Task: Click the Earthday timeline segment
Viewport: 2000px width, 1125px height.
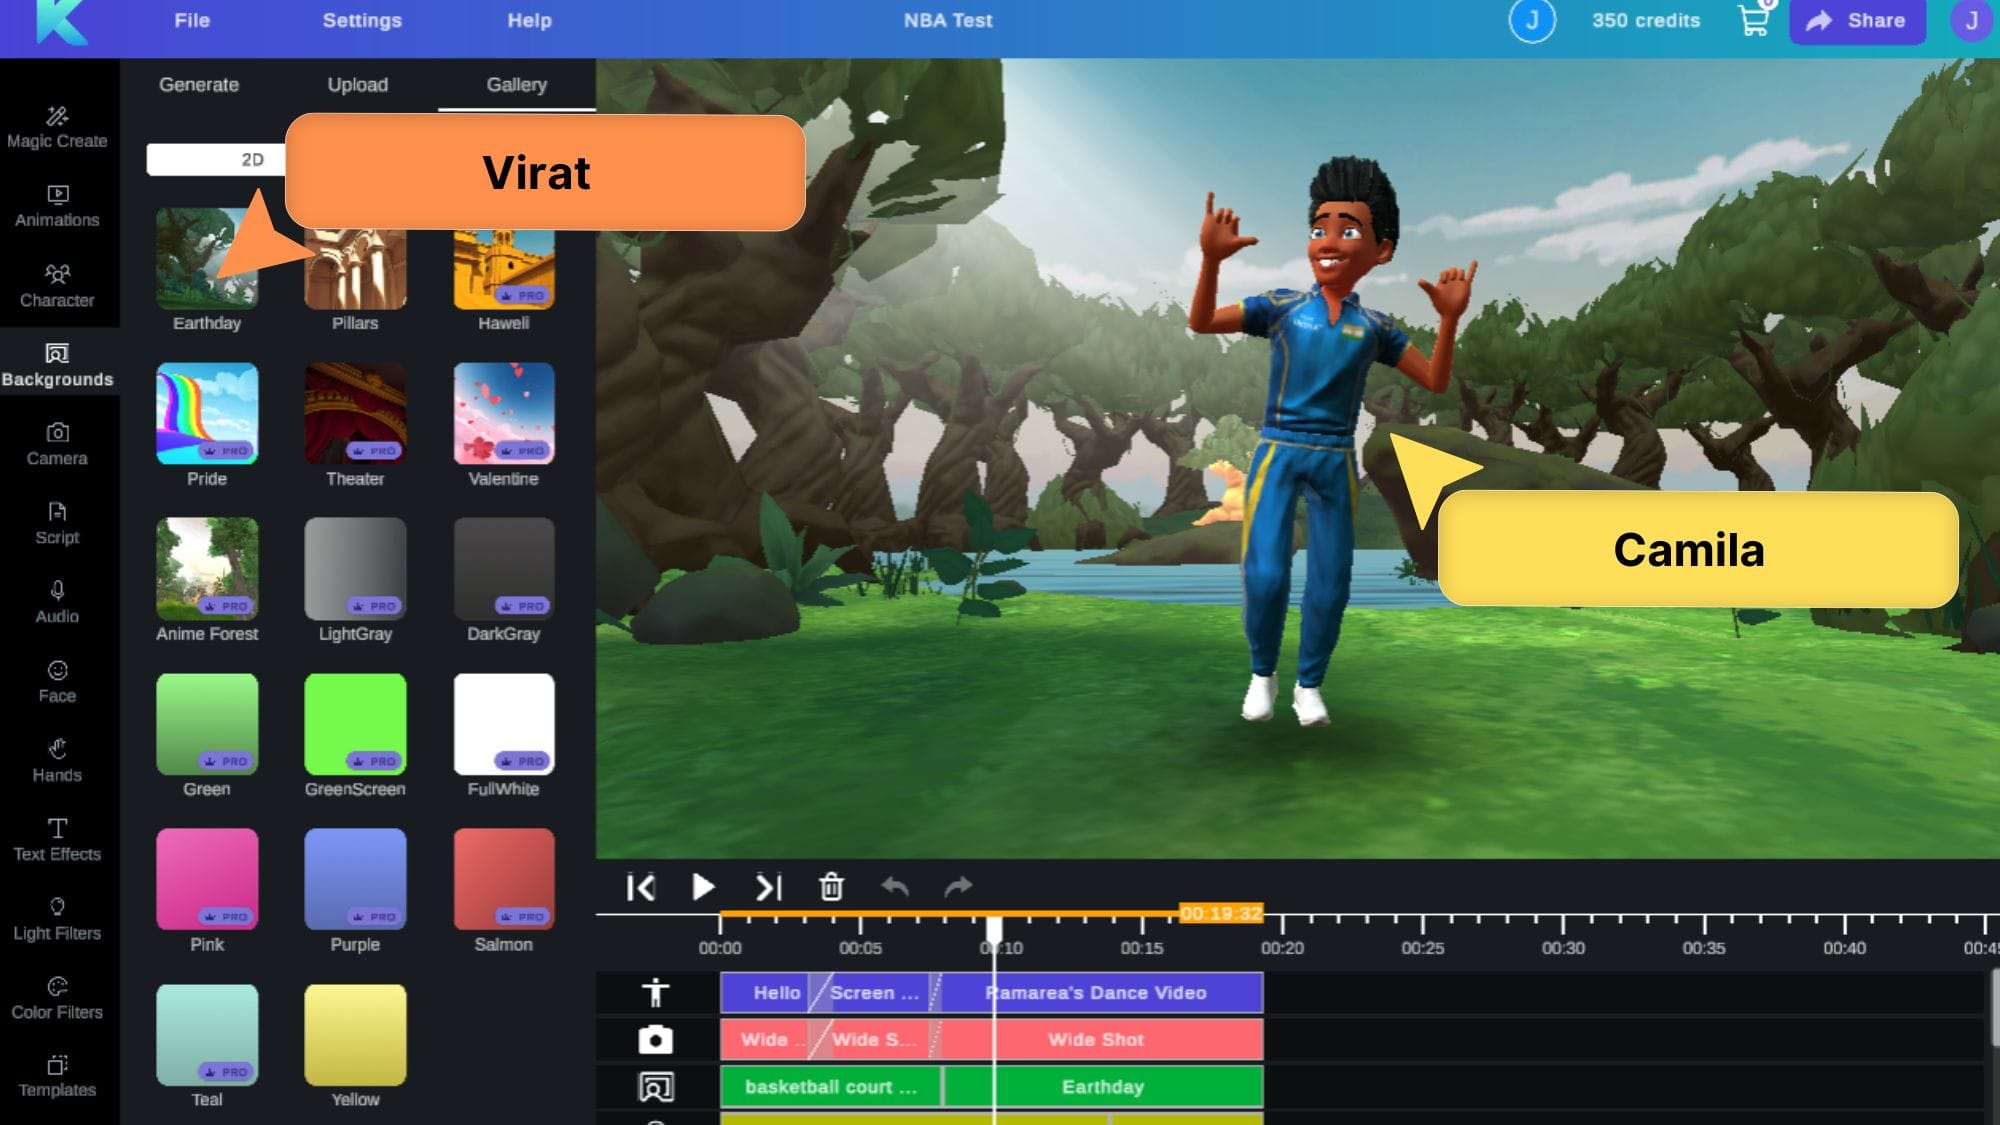Action: (x=1103, y=1087)
